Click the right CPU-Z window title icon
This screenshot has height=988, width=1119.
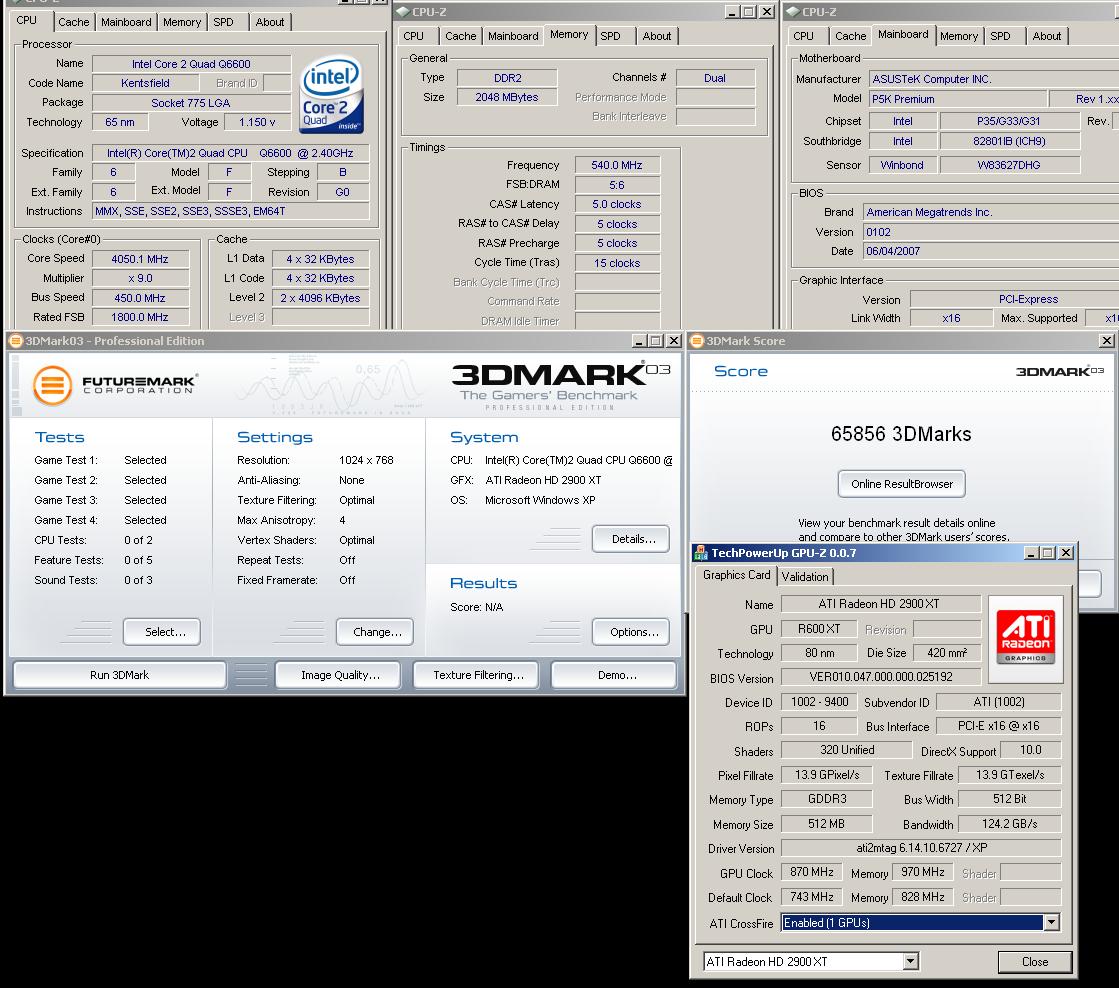pos(793,11)
